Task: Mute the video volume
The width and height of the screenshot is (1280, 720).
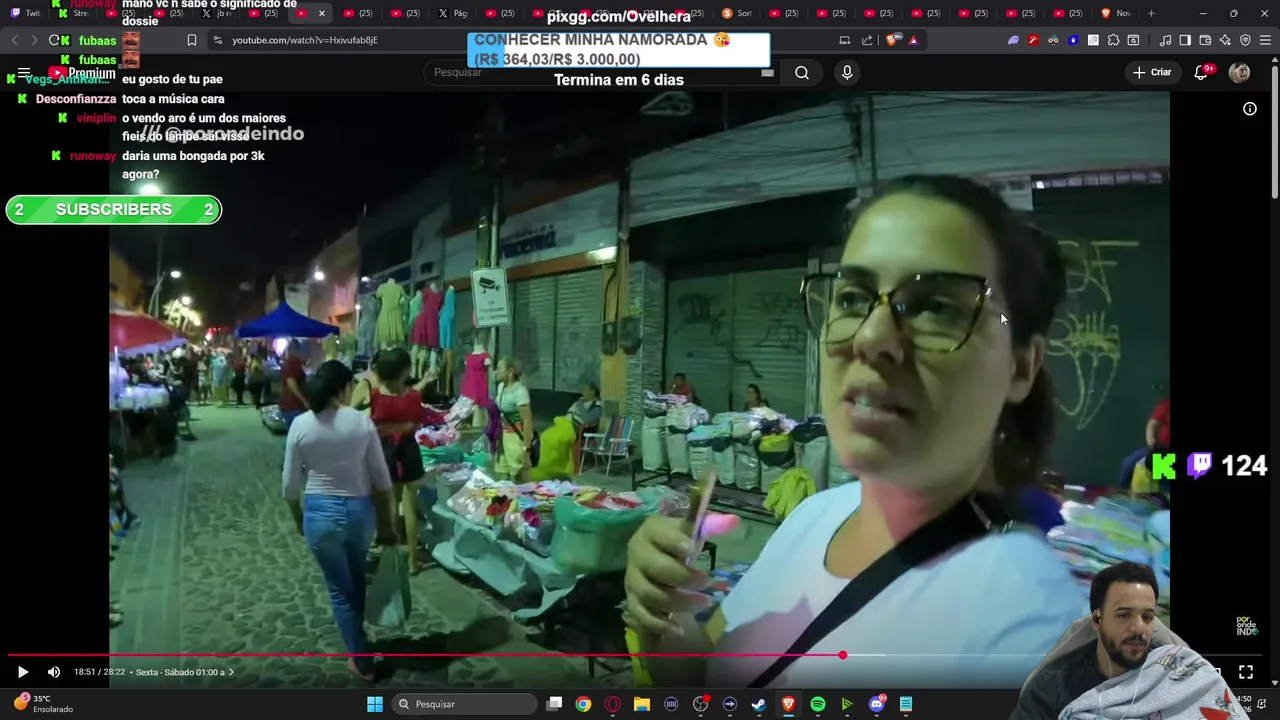Action: click(x=54, y=672)
